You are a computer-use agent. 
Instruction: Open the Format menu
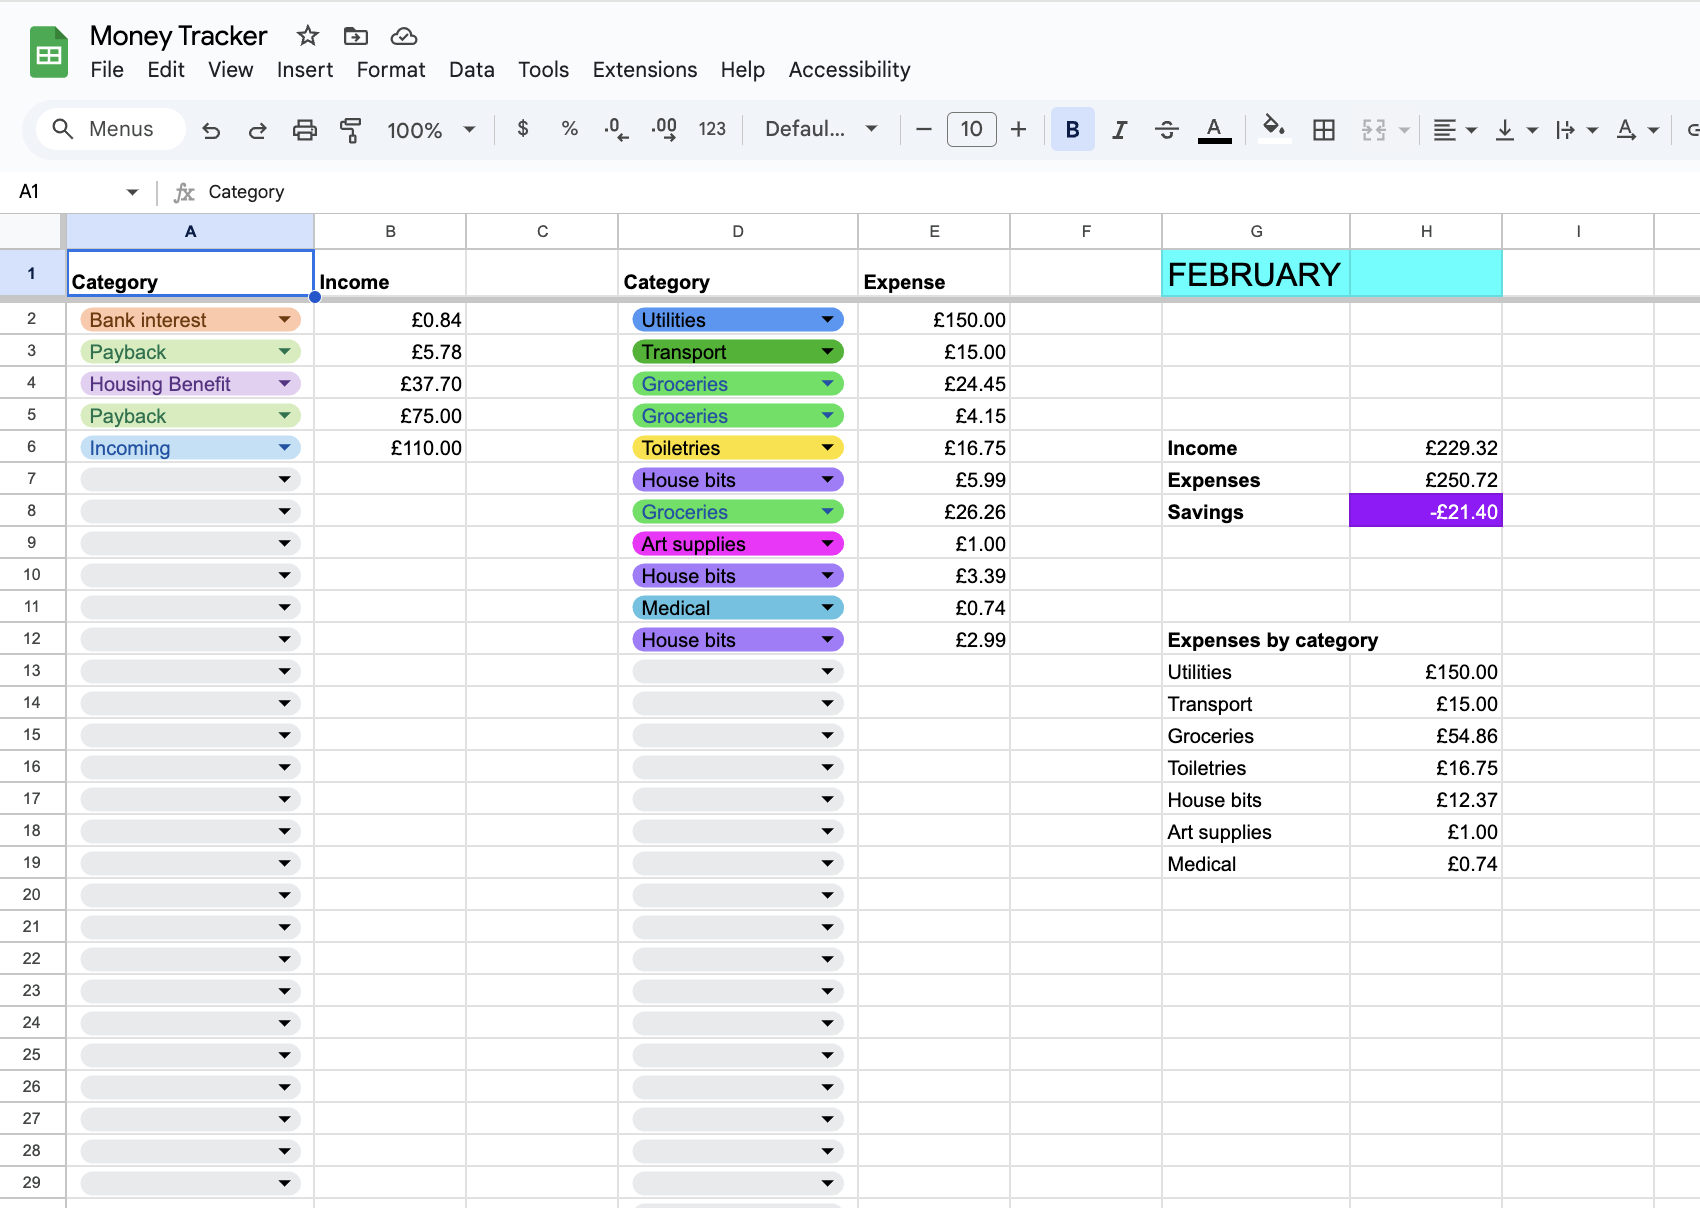point(390,70)
